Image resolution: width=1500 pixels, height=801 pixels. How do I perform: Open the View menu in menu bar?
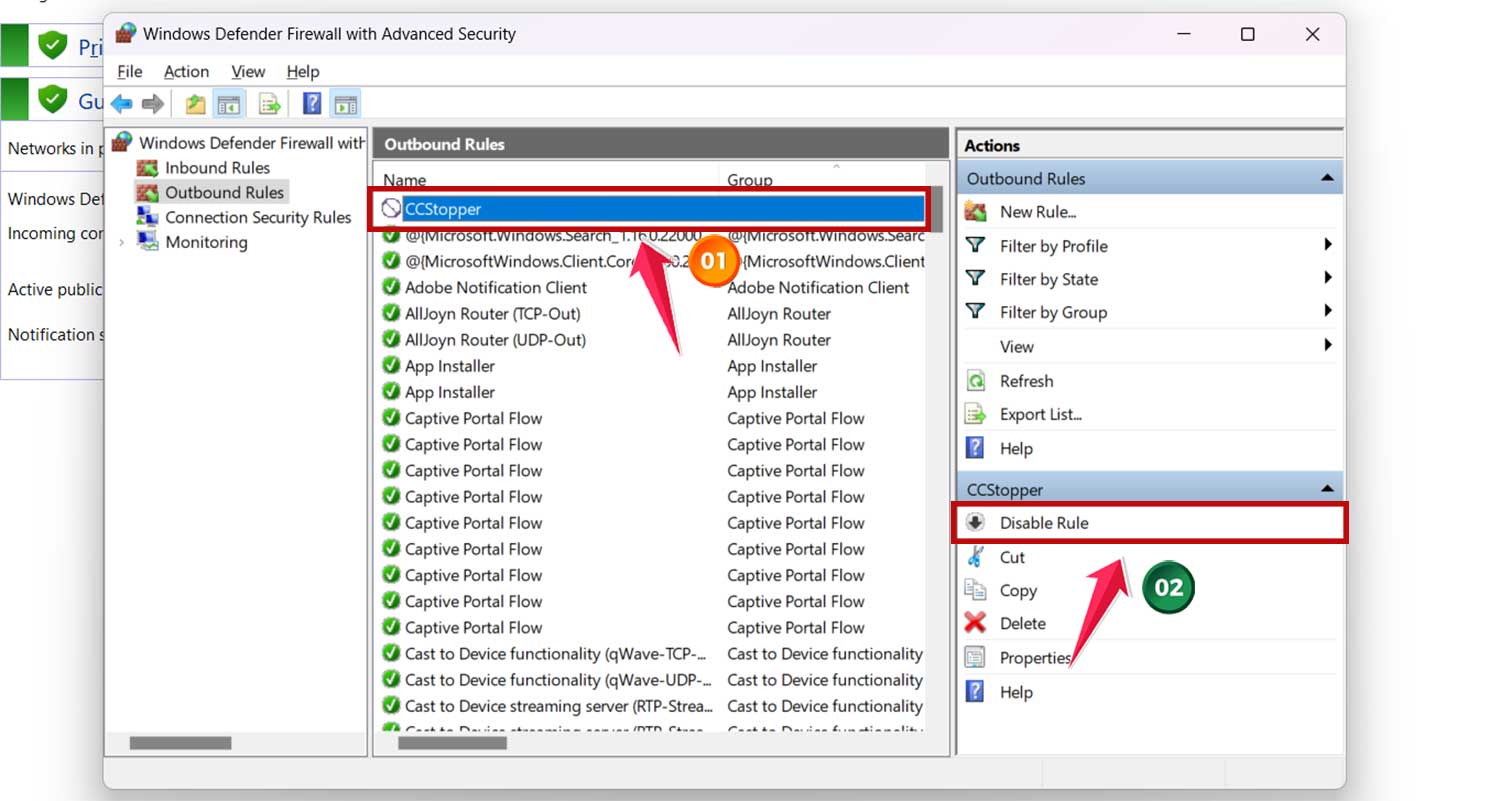248,71
